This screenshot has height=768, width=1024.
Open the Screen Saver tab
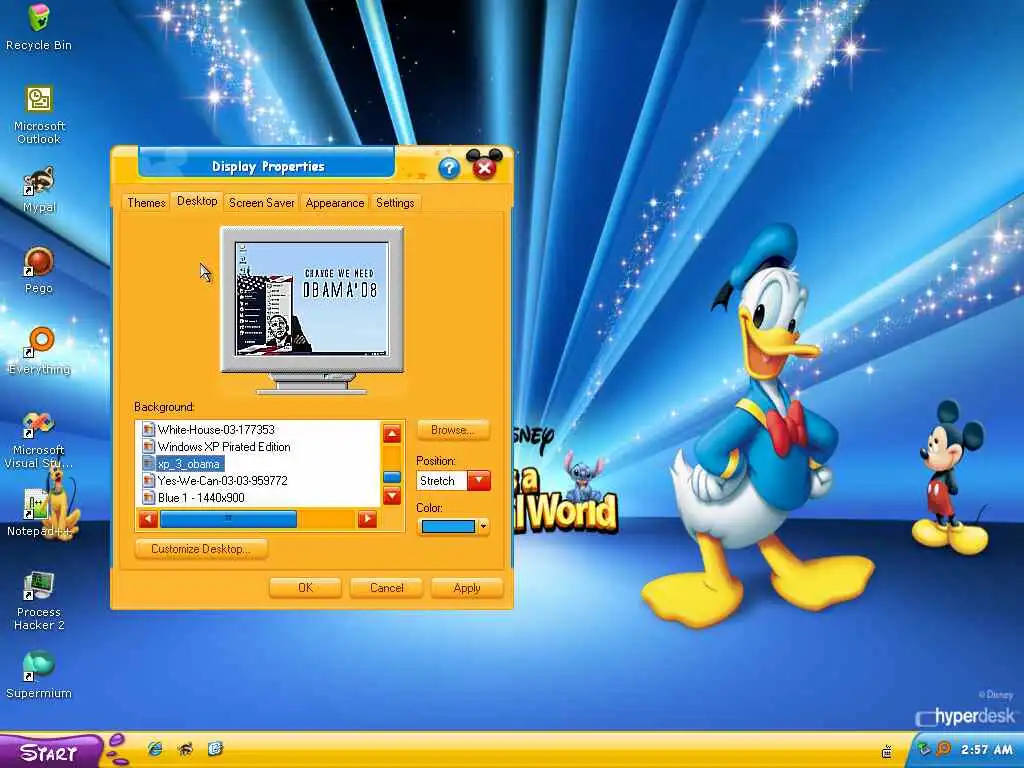pos(261,202)
